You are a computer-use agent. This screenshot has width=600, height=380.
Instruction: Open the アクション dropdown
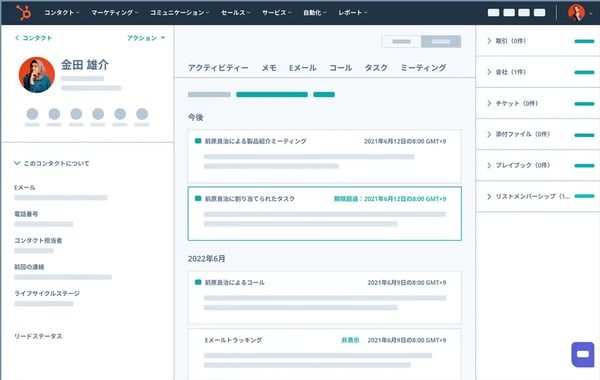click(146, 38)
